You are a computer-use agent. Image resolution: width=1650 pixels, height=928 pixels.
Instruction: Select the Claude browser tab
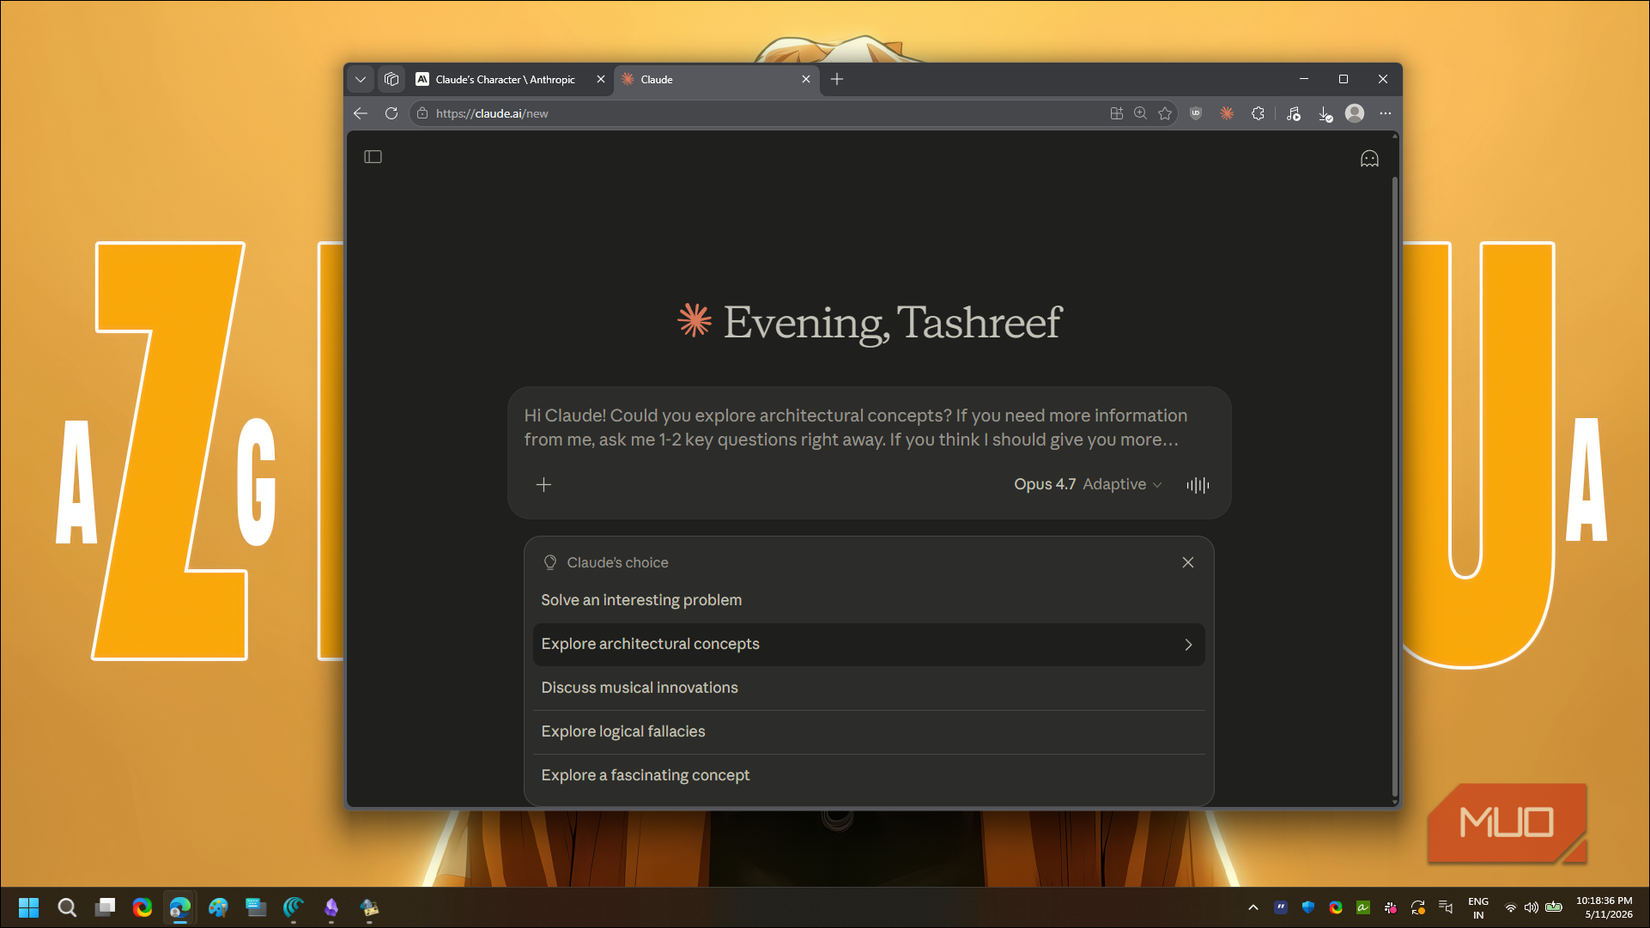click(715, 79)
